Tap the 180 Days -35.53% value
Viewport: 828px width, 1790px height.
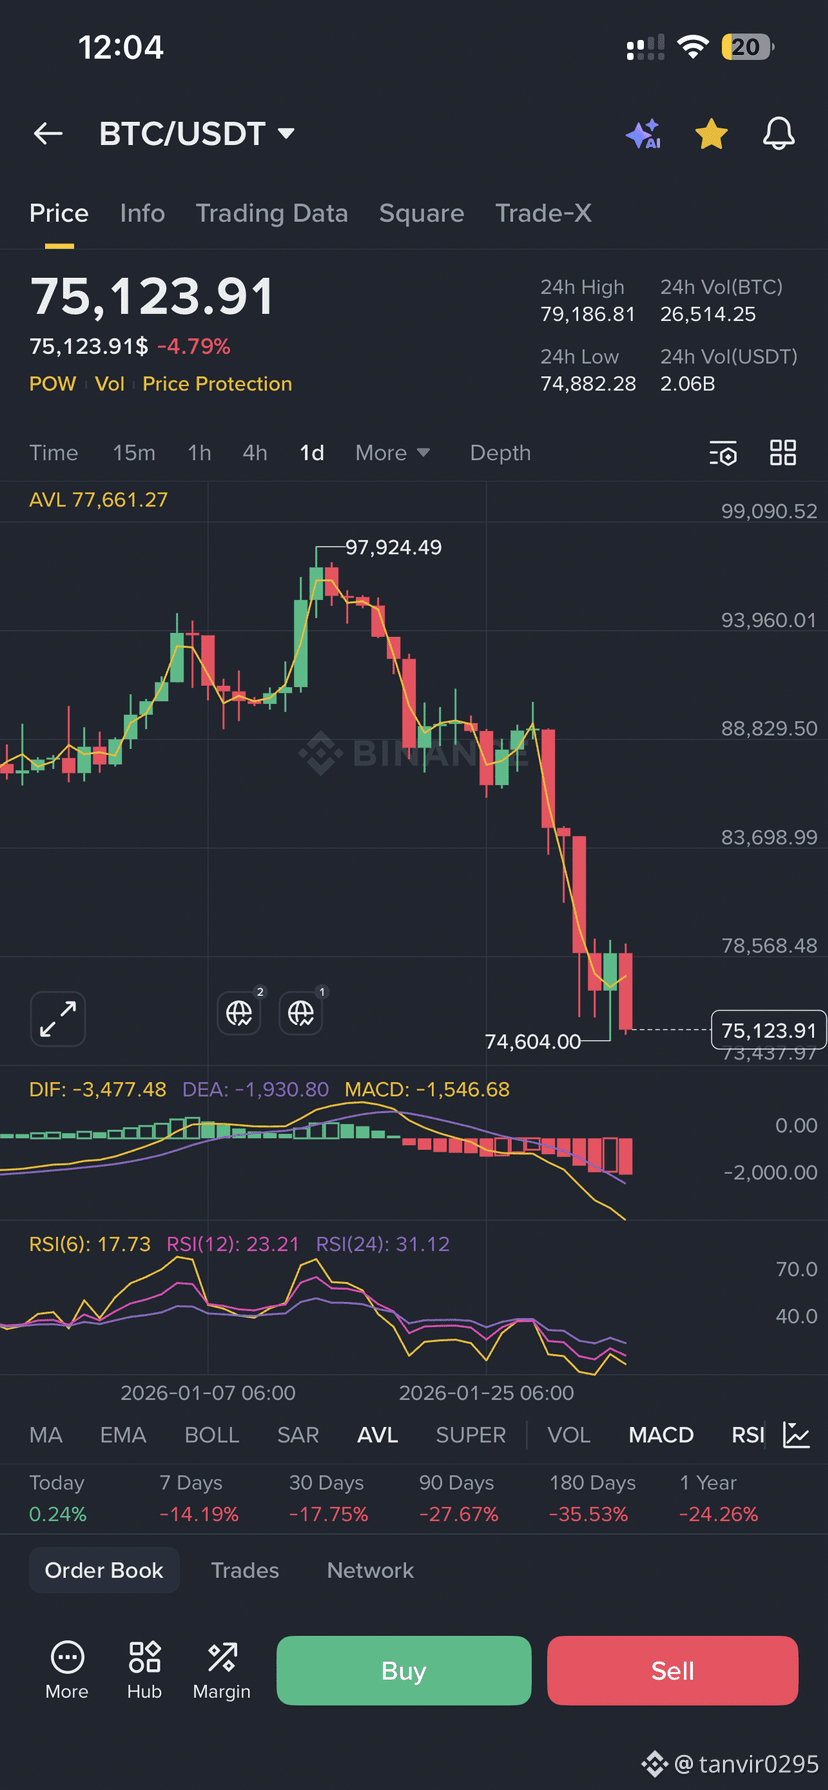click(x=588, y=1514)
